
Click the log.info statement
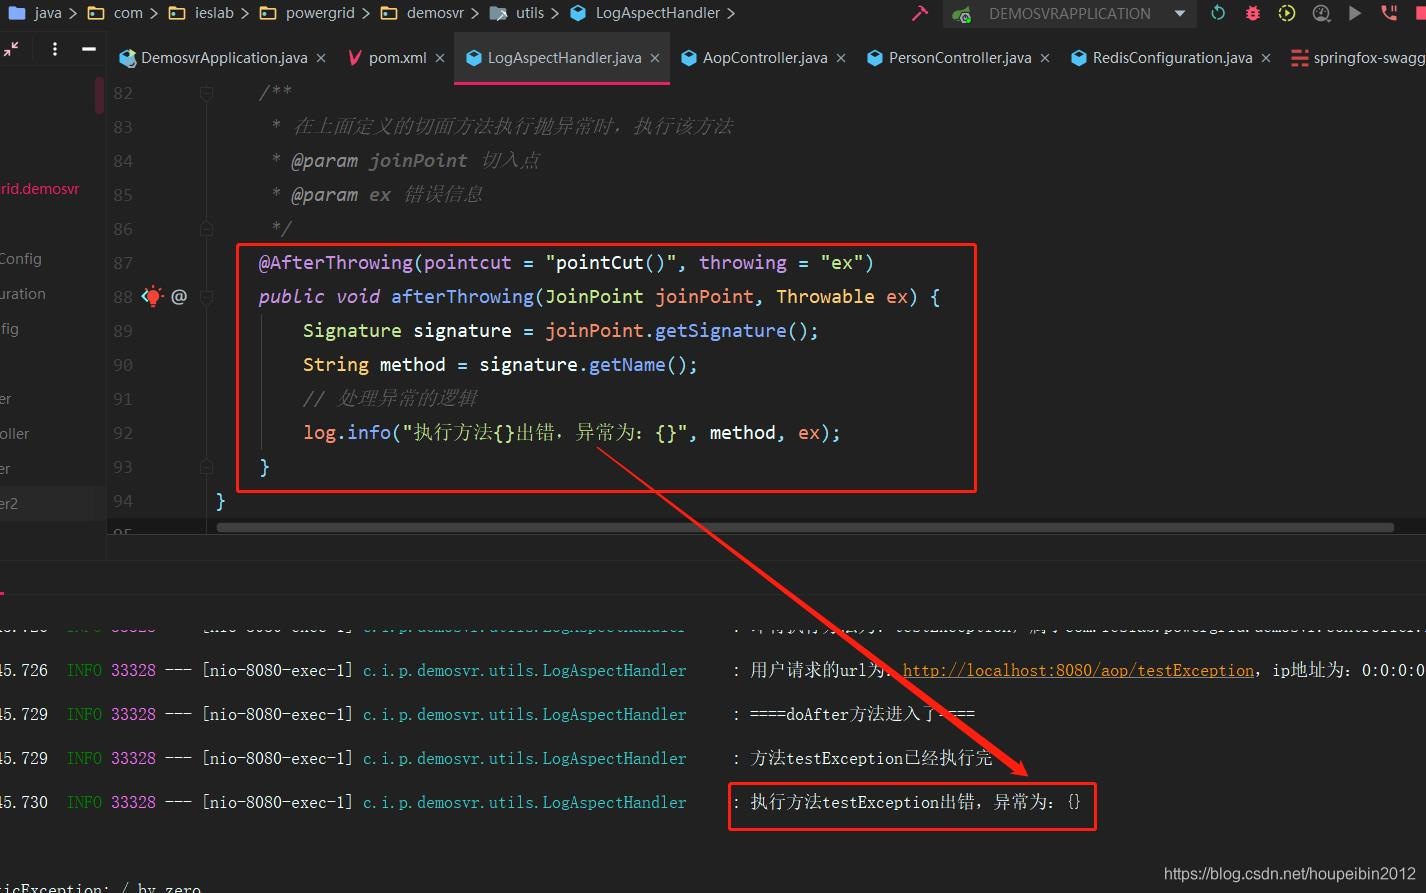tap(572, 432)
